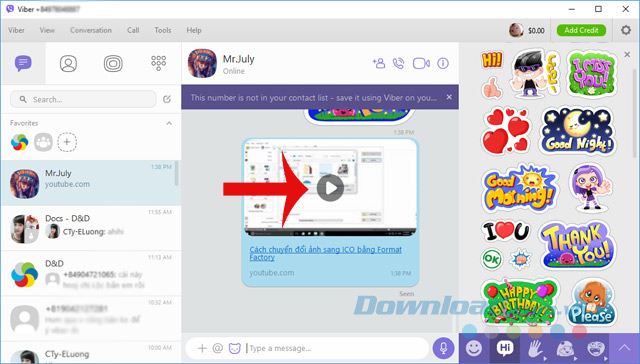Send the Good Night sticker

[578, 131]
